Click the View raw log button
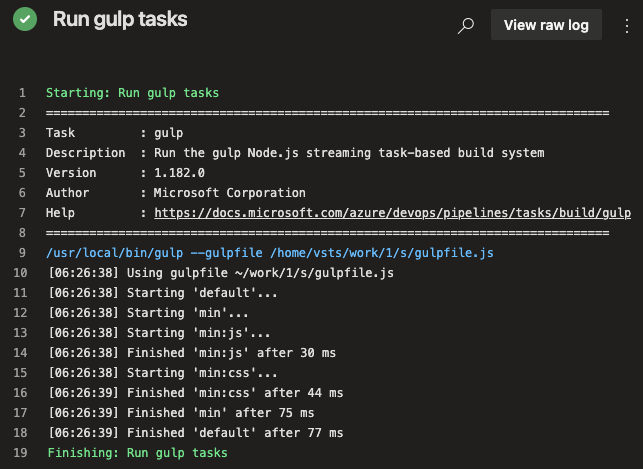Screen dimensions: 643x469 pos(546,26)
